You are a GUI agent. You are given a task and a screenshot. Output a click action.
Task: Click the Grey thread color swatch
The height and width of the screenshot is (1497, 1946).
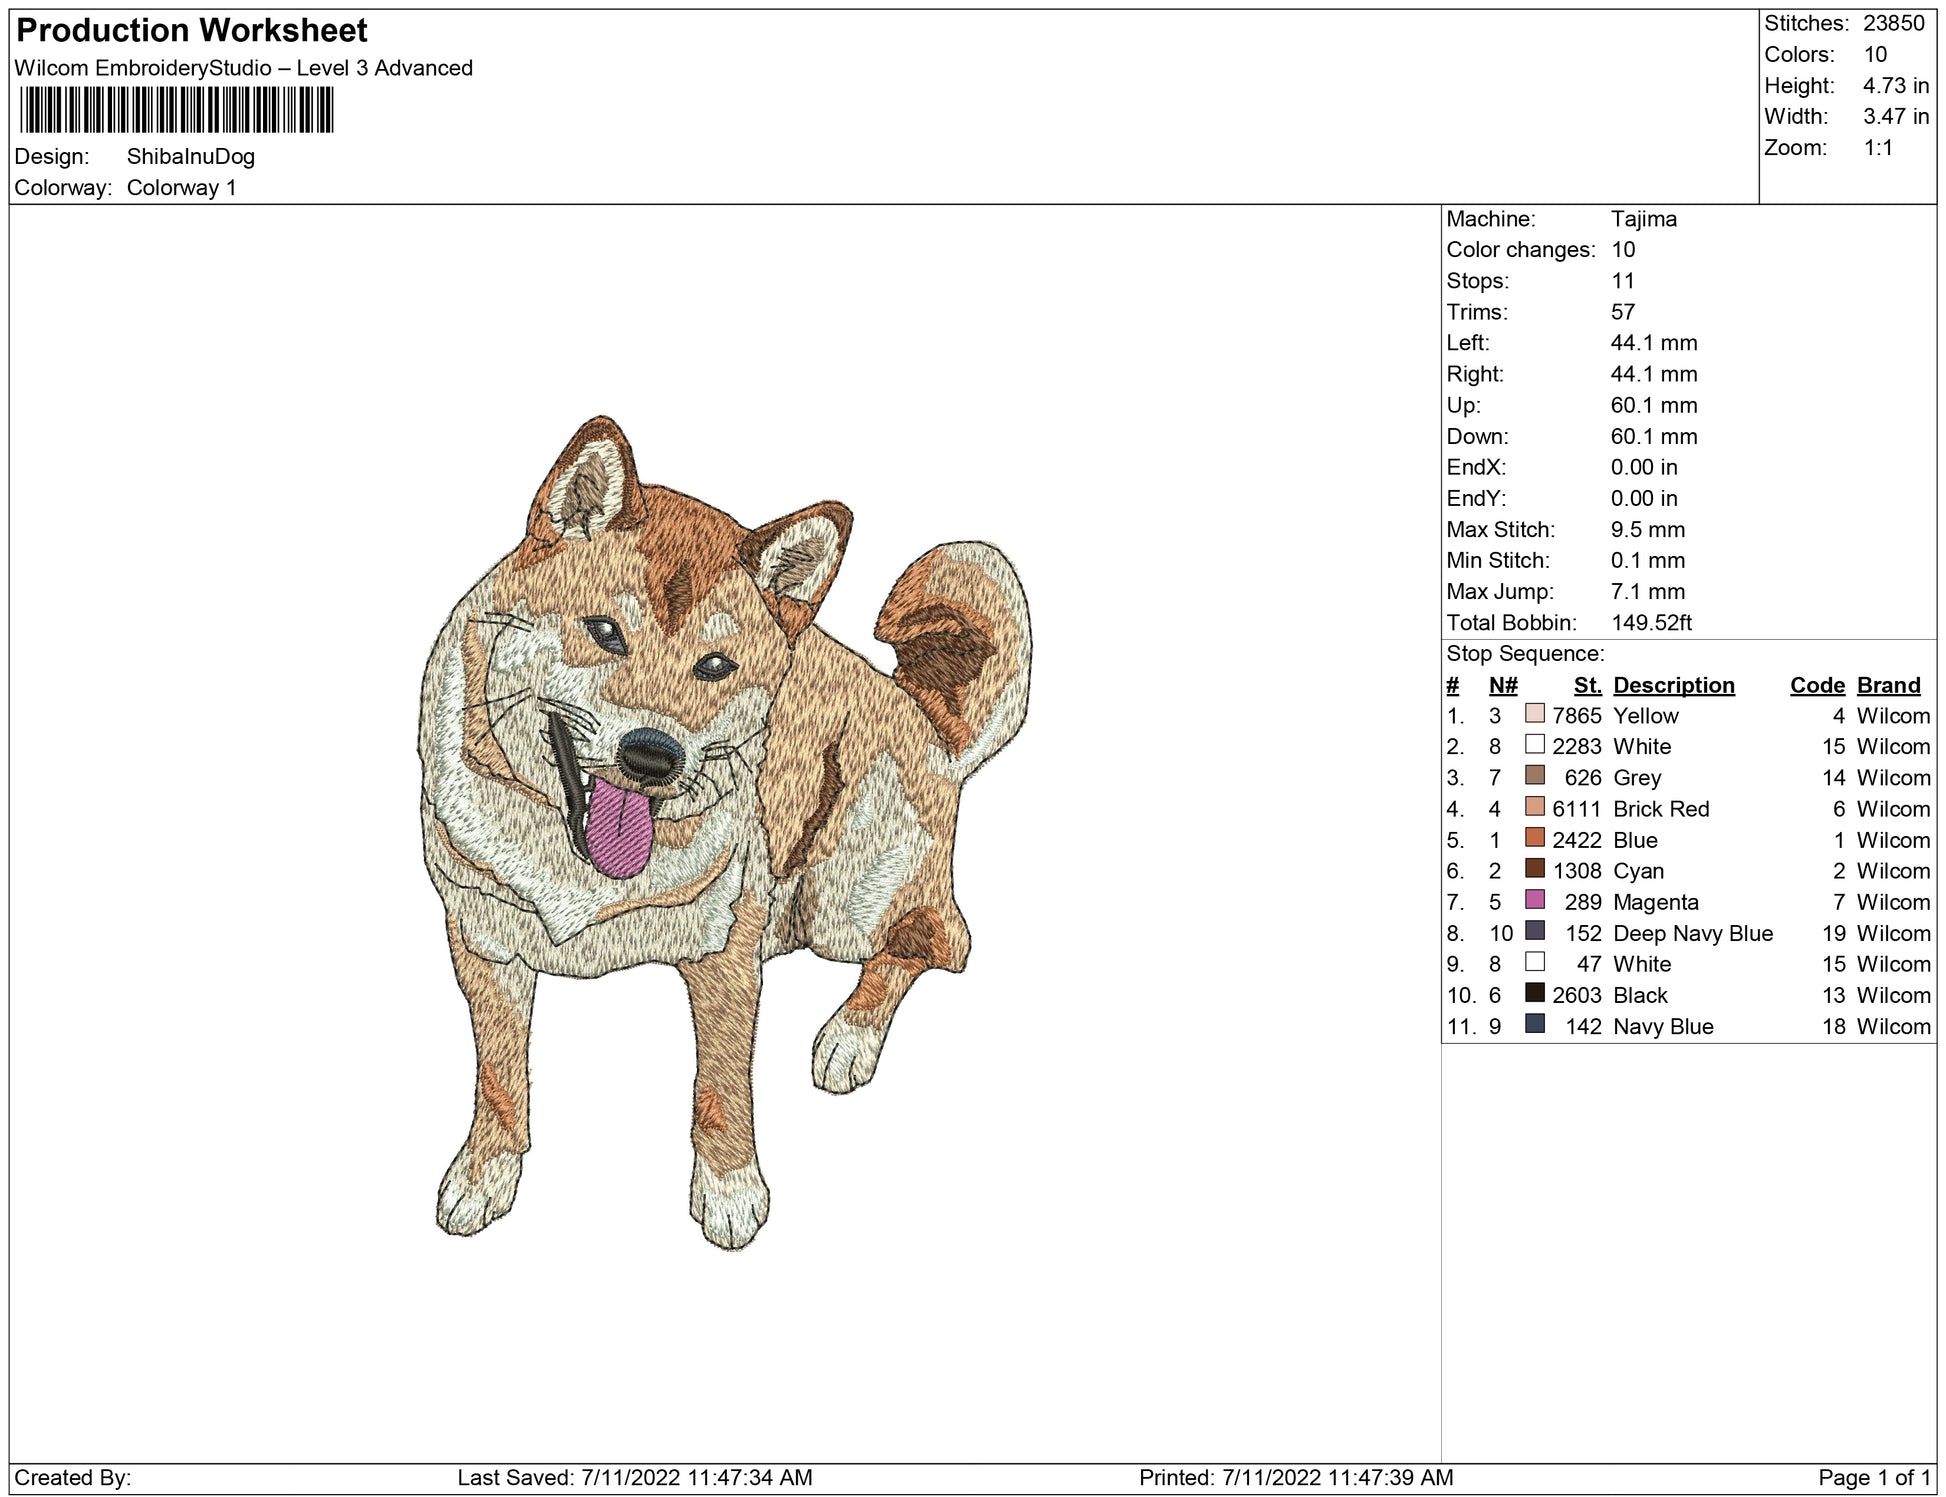pyautogui.click(x=1534, y=776)
